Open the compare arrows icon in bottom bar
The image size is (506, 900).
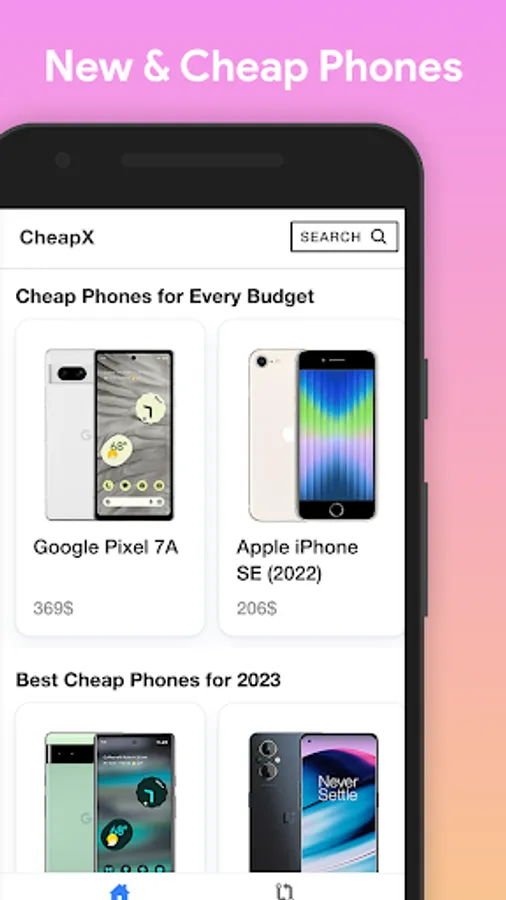pyautogui.click(x=285, y=892)
